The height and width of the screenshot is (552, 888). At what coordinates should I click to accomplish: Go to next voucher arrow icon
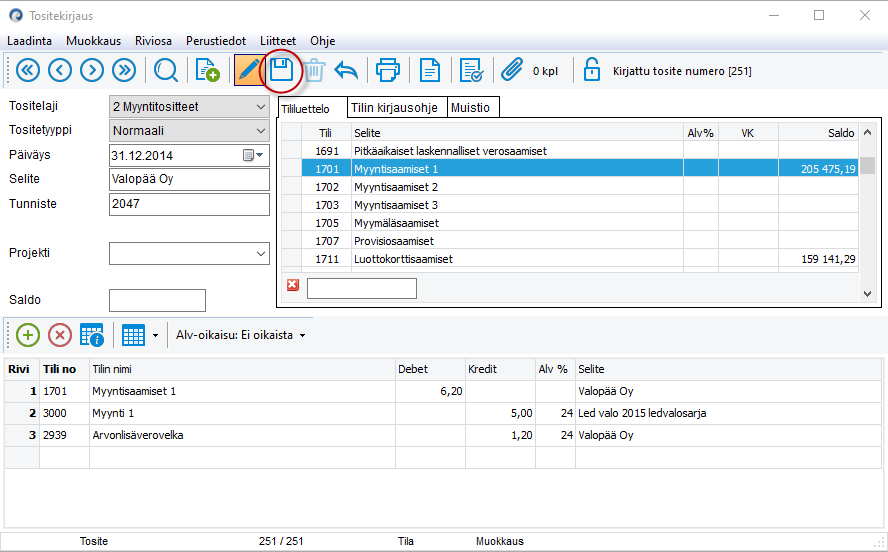[92, 71]
